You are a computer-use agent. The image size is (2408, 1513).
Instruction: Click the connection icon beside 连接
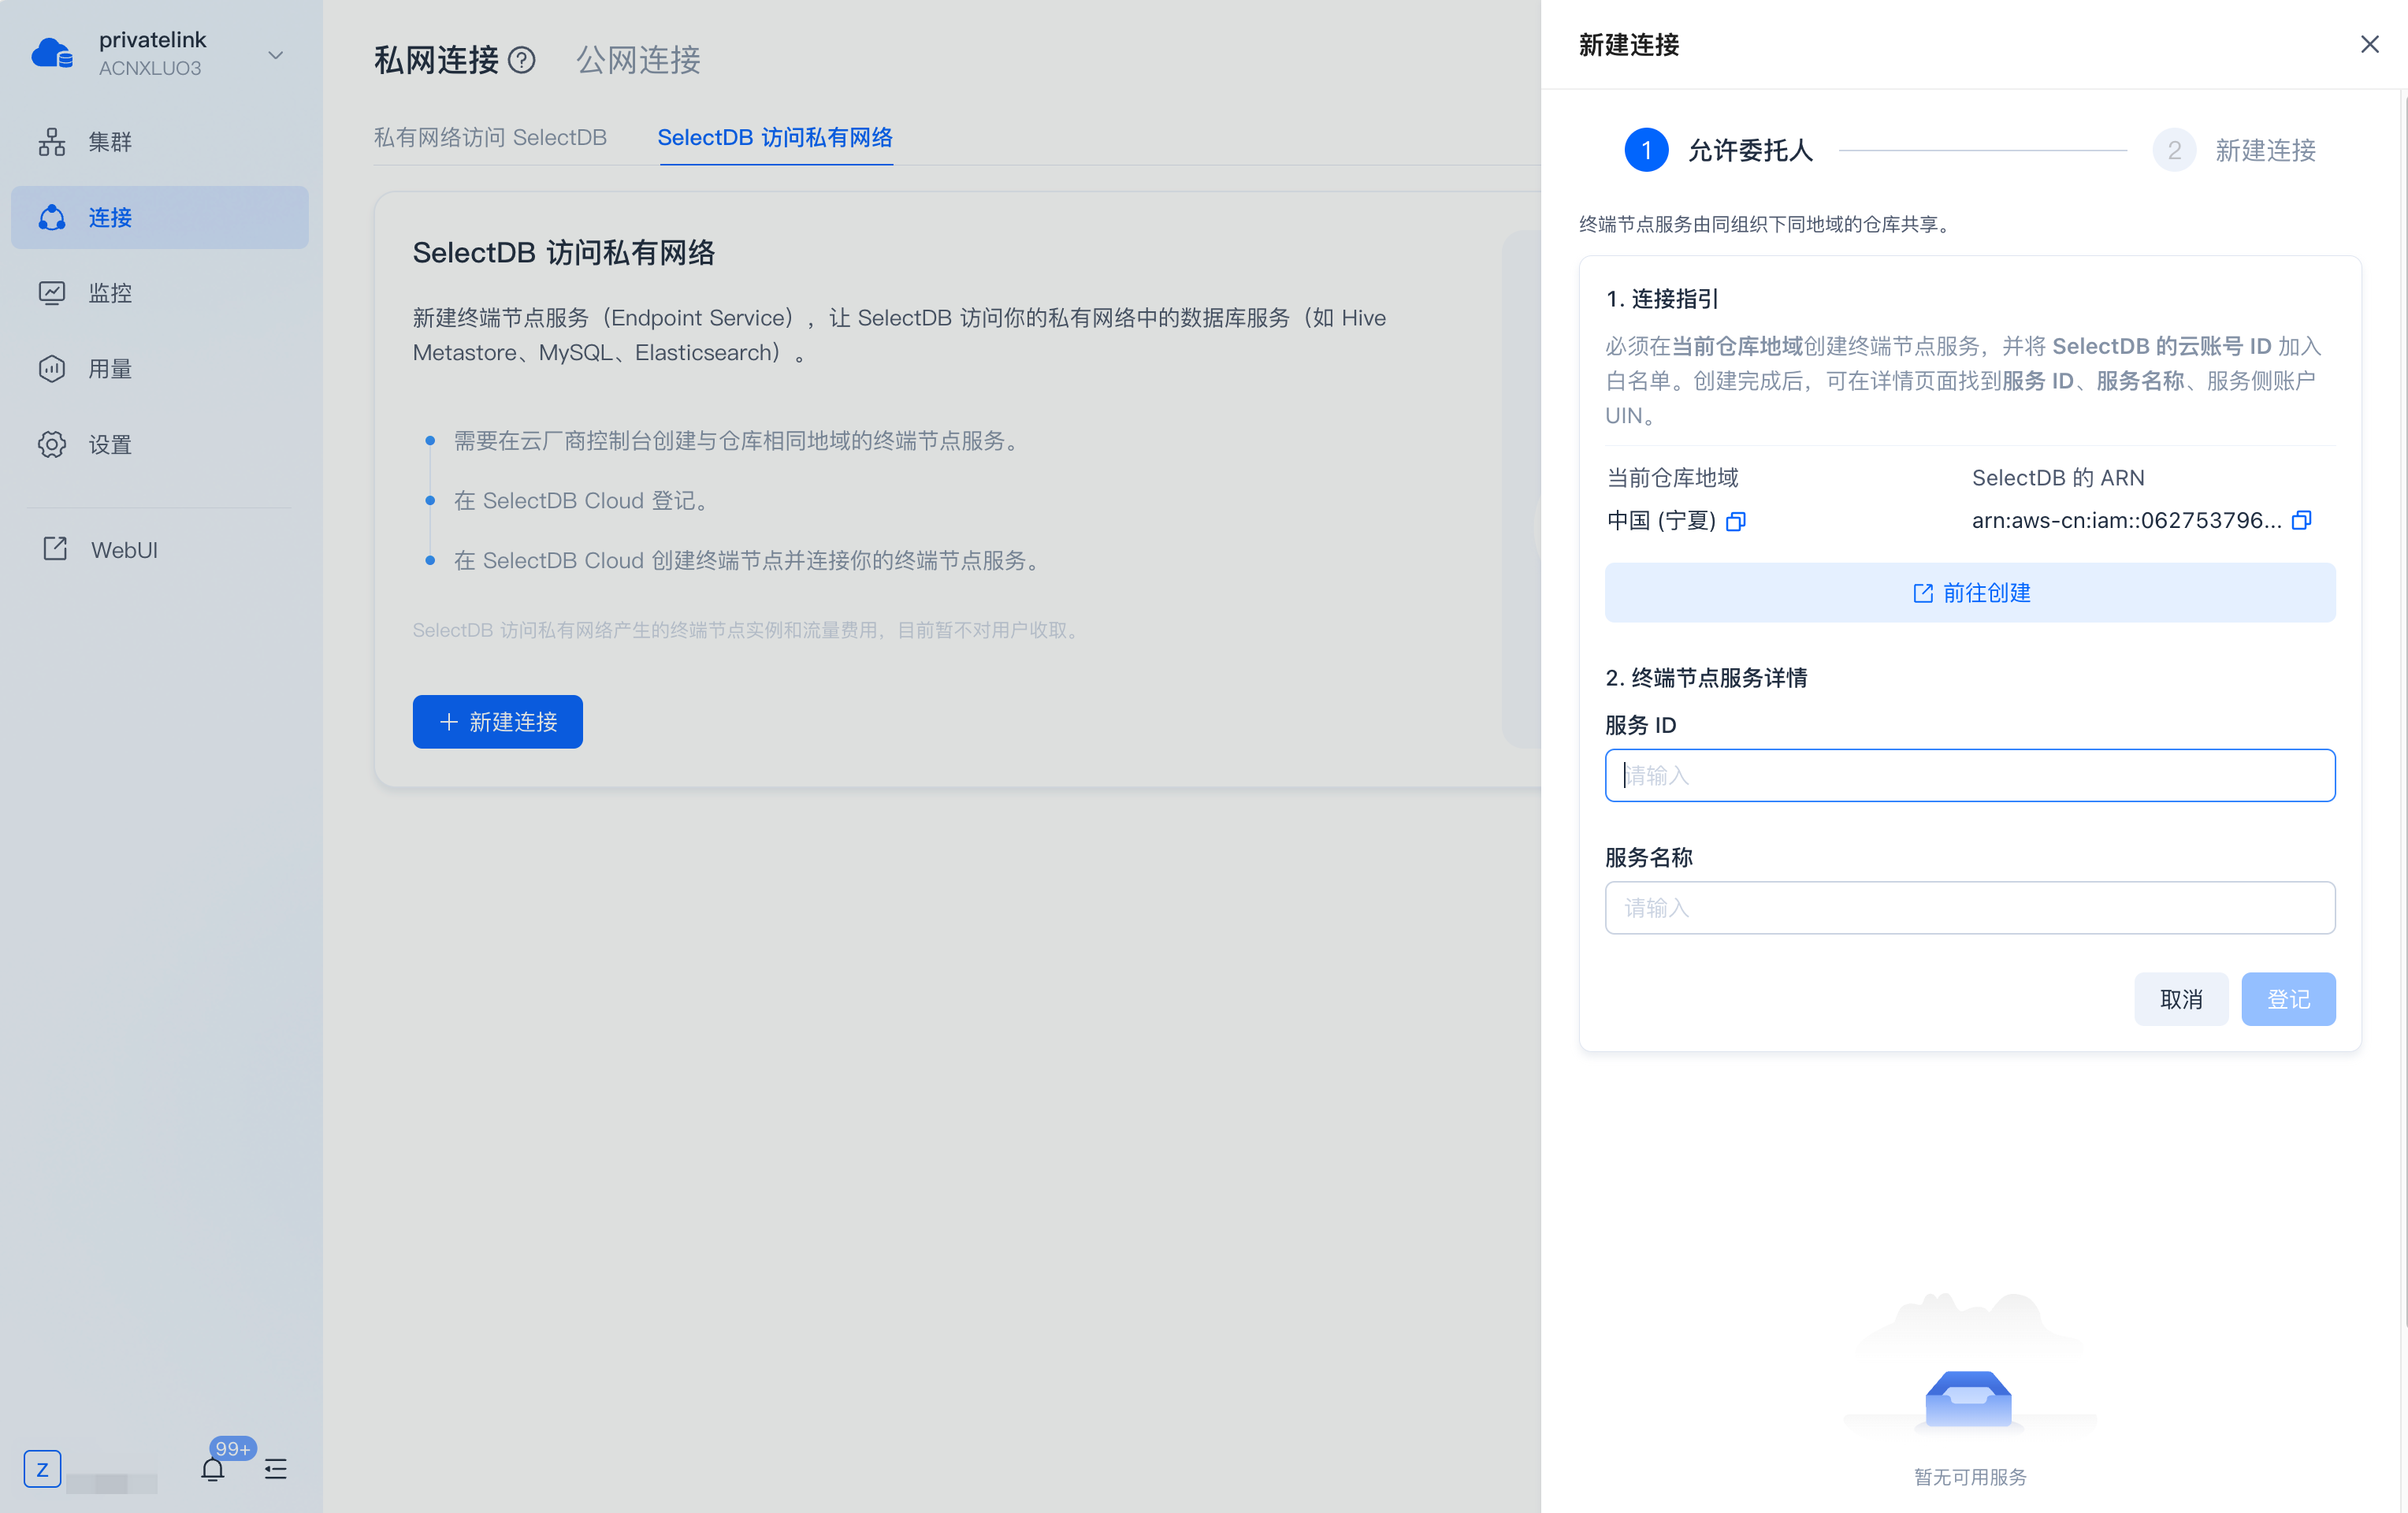[52, 217]
